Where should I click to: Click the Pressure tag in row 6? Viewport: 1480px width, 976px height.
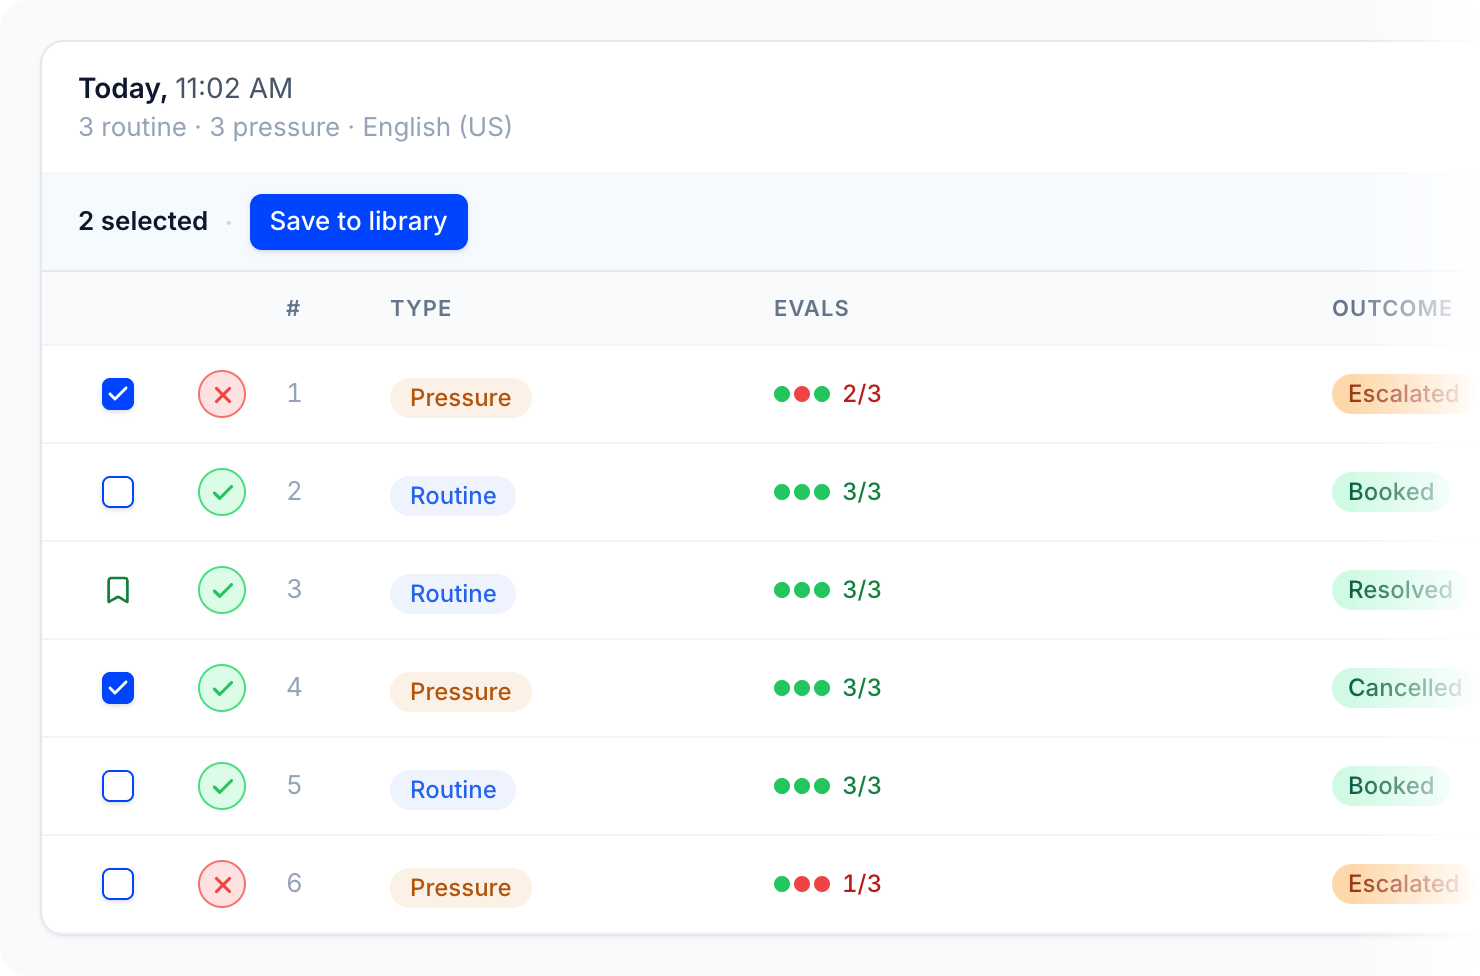click(x=461, y=887)
